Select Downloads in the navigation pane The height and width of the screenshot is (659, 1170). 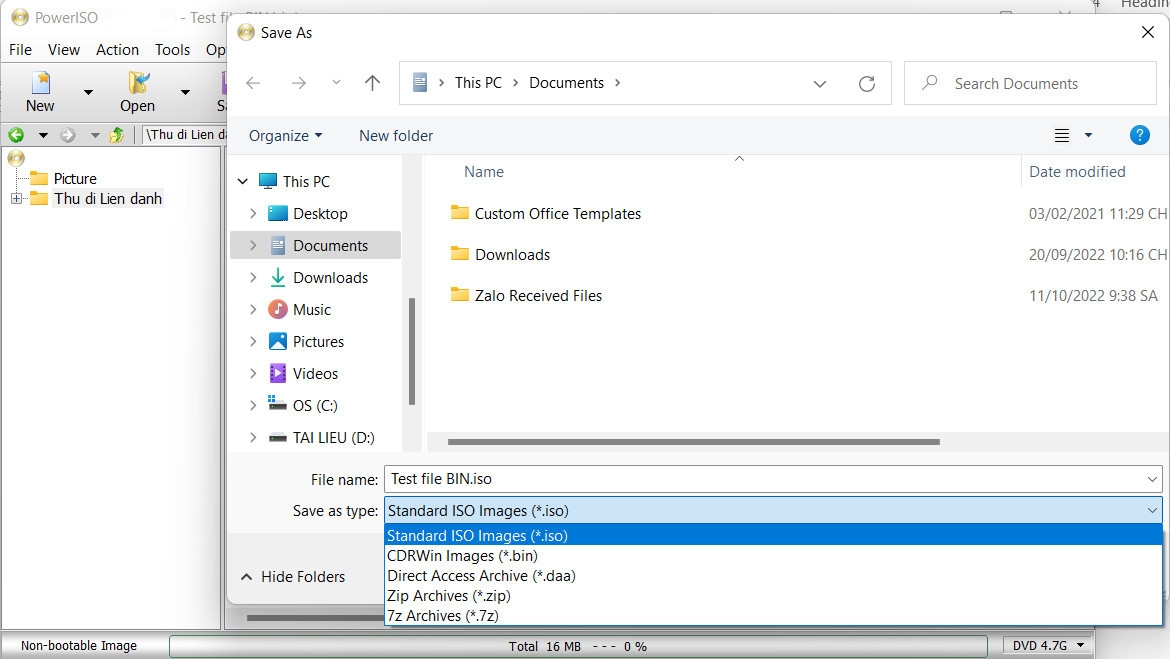331,278
